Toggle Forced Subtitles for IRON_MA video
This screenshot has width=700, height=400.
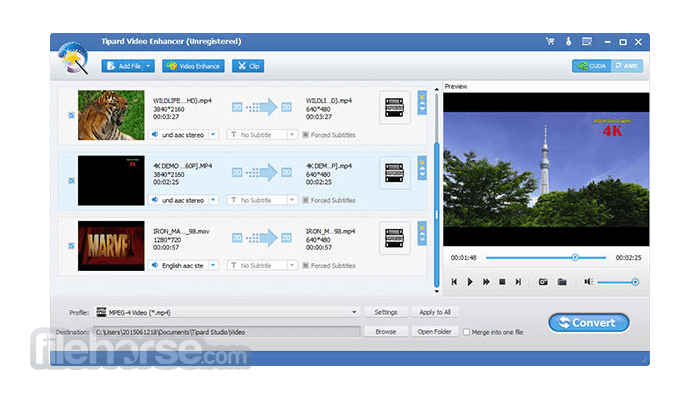tap(306, 266)
